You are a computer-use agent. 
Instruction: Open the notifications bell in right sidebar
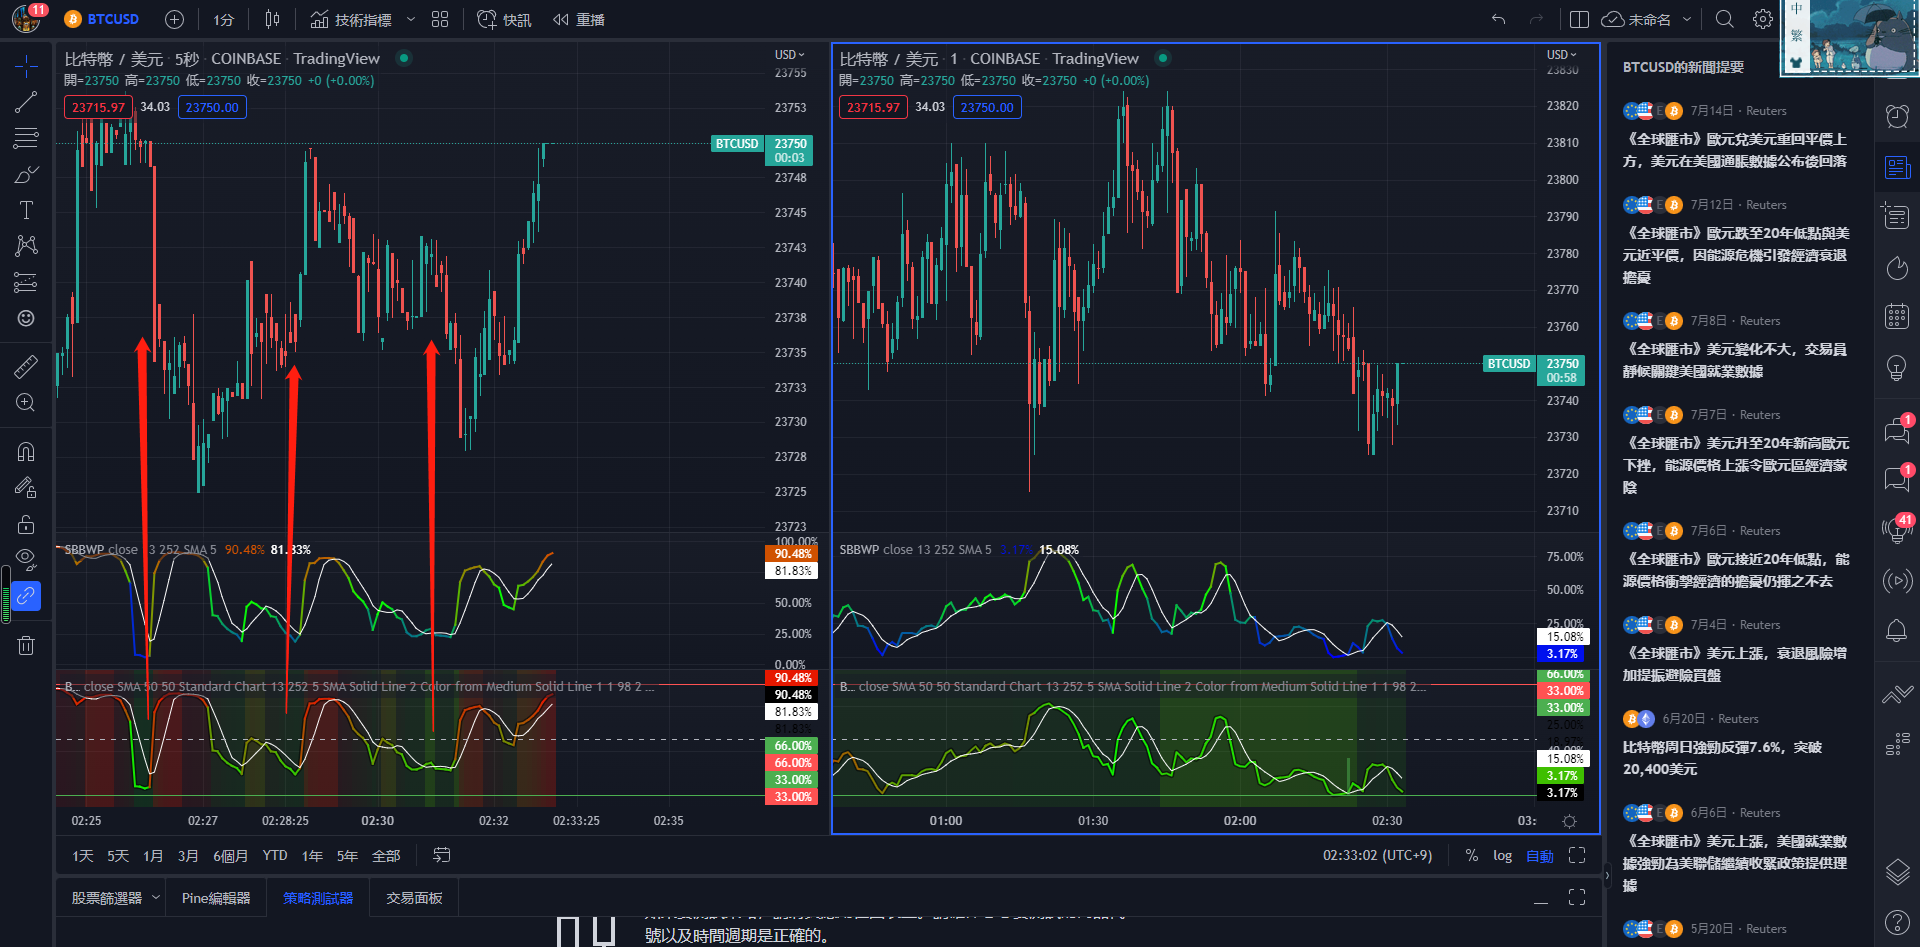(x=1897, y=631)
